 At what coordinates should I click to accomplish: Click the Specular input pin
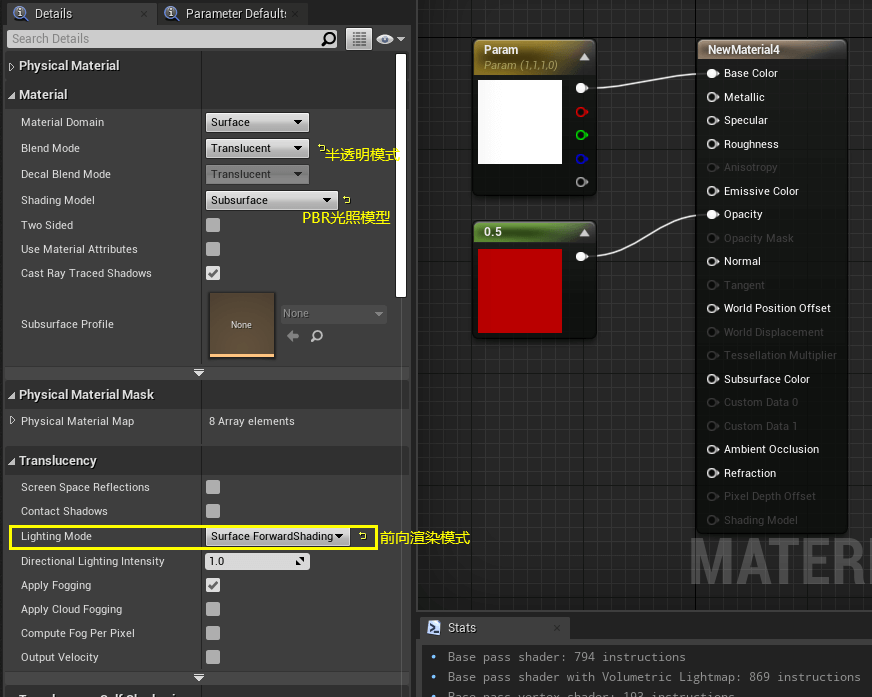tap(712, 120)
